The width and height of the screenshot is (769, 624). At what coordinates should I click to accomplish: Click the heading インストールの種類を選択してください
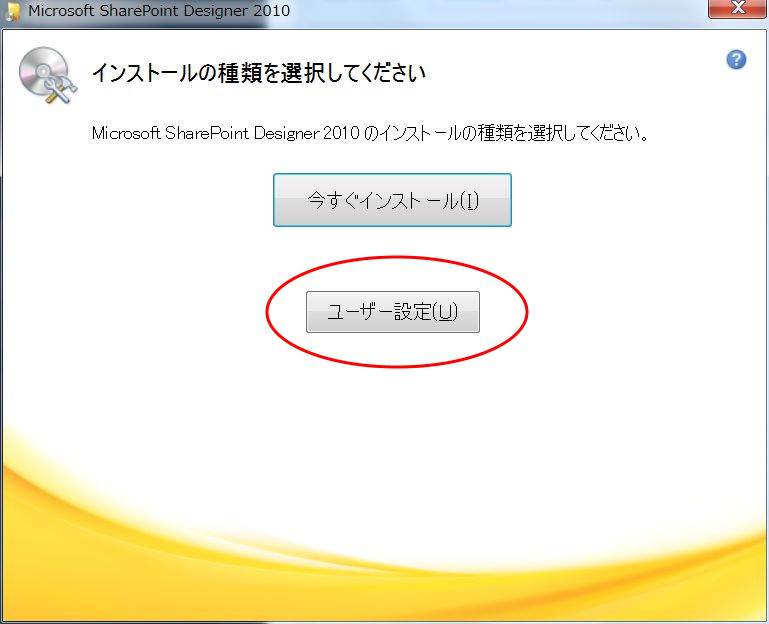coord(258,73)
